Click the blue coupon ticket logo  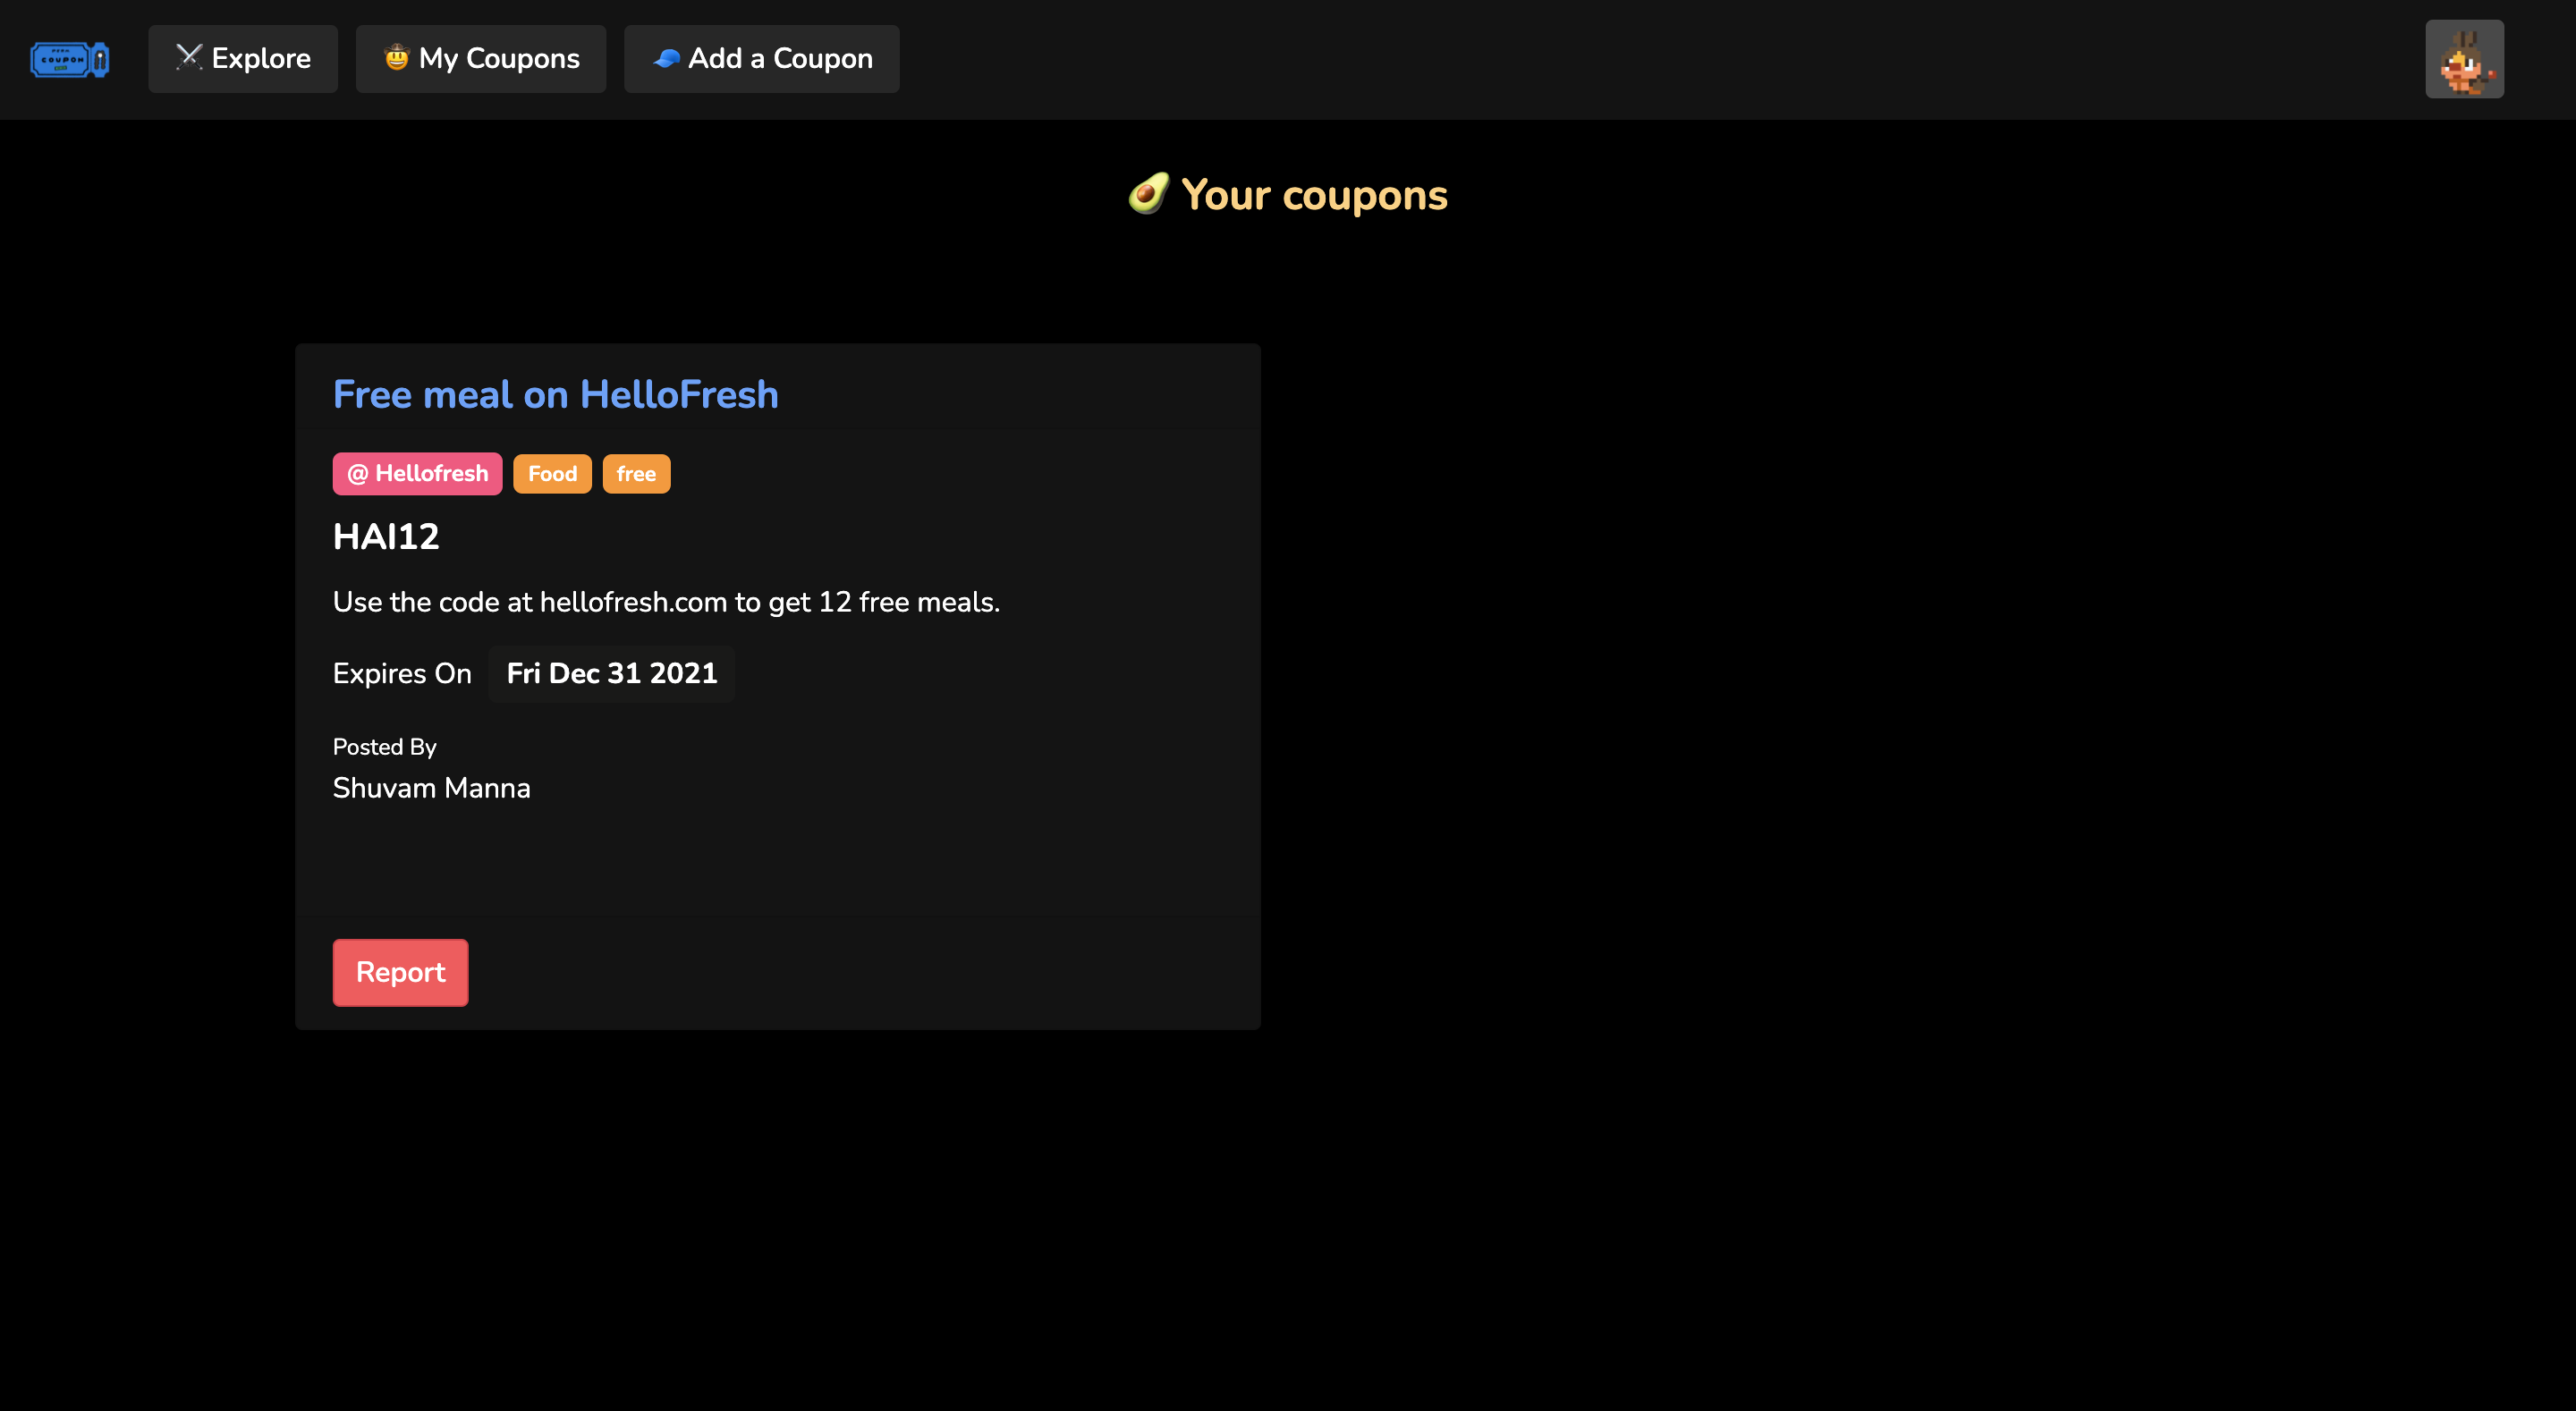[x=69, y=59]
